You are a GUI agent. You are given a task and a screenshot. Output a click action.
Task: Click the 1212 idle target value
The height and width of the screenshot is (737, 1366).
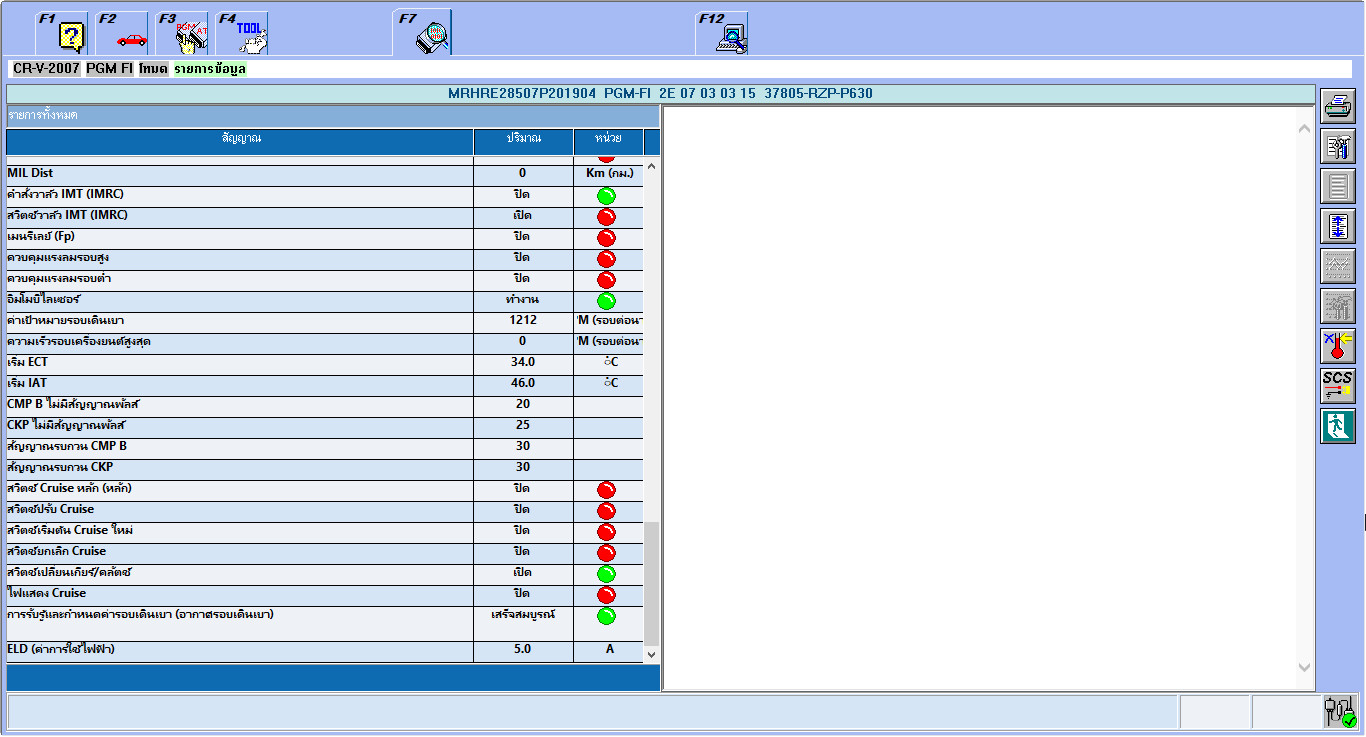tap(522, 320)
